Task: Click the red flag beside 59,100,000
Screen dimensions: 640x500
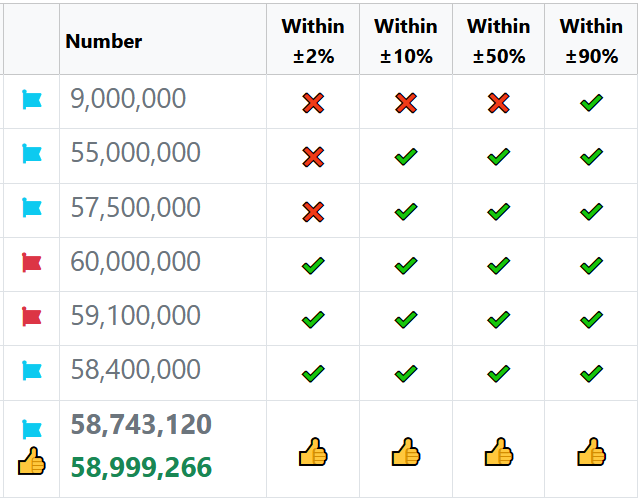Action: click(32, 317)
